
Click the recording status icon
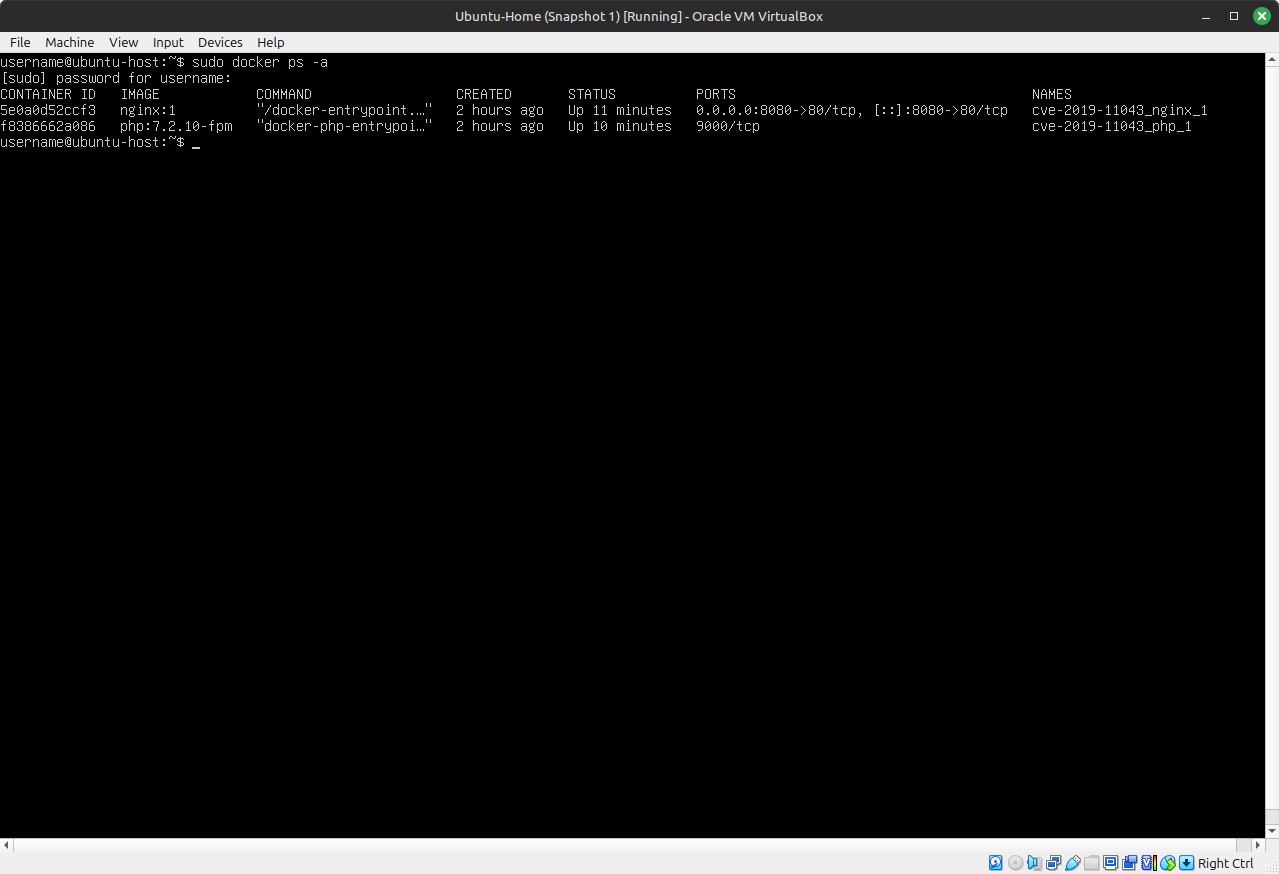[1129, 863]
